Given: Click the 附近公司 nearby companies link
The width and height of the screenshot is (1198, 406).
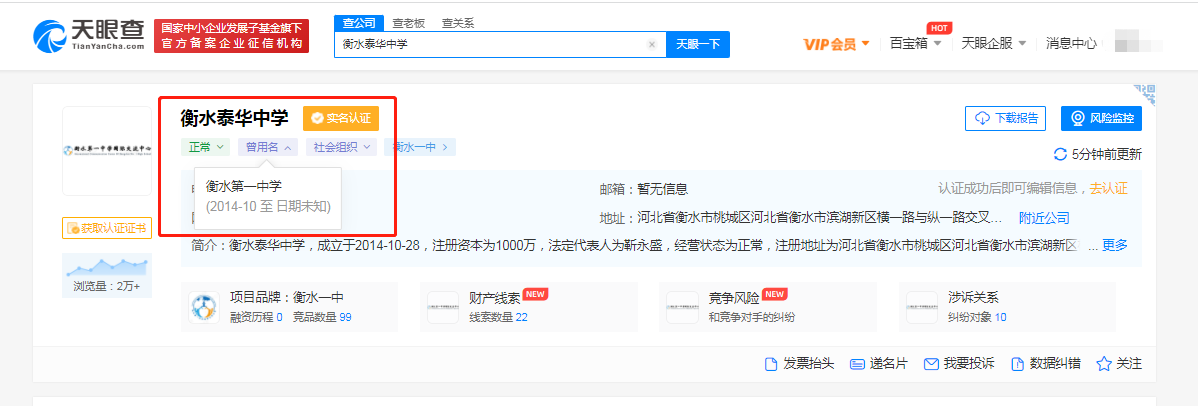Looking at the screenshot, I should tap(1044, 218).
